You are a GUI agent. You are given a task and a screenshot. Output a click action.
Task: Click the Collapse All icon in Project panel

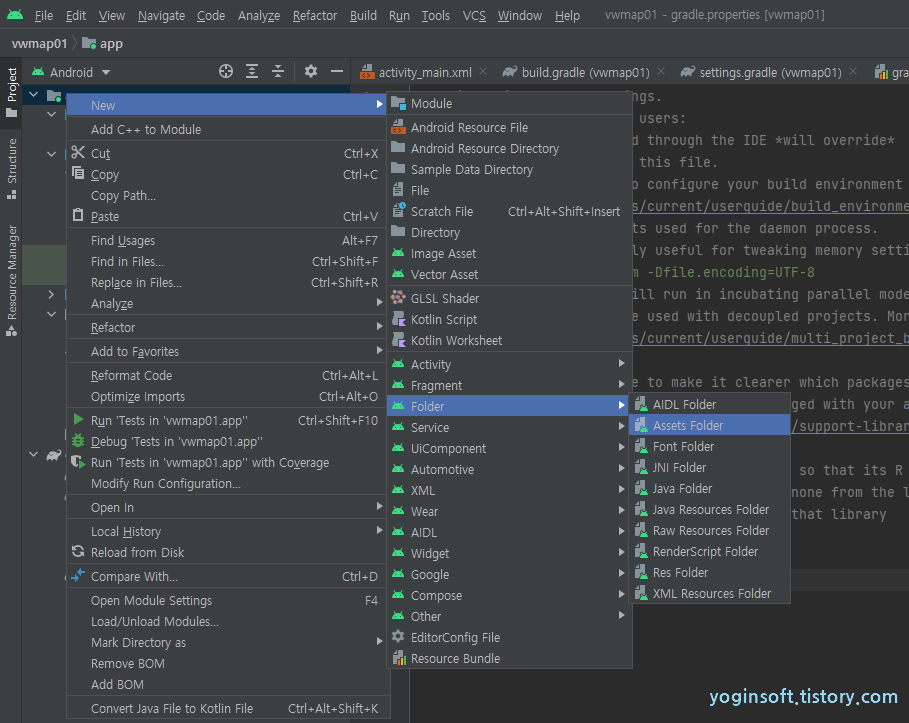(278, 72)
